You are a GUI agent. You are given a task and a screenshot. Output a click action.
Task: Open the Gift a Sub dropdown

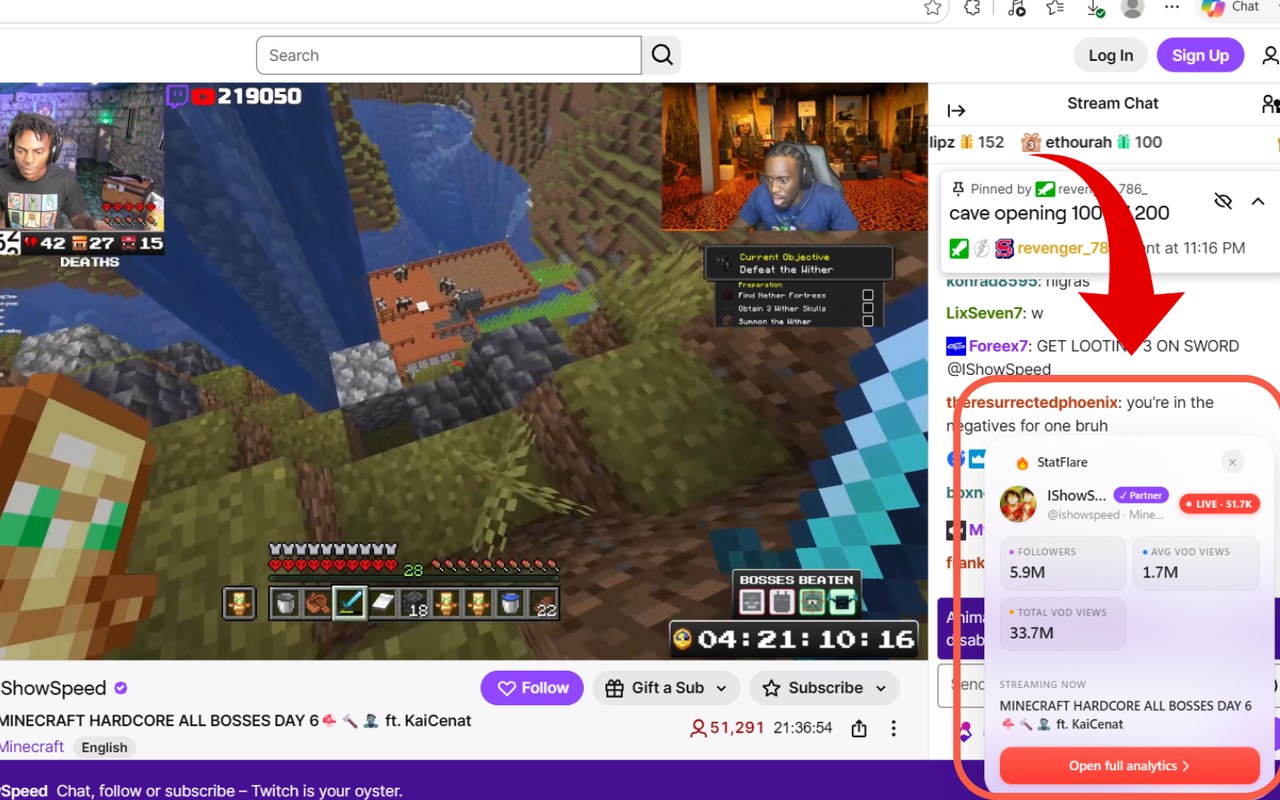click(x=666, y=688)
